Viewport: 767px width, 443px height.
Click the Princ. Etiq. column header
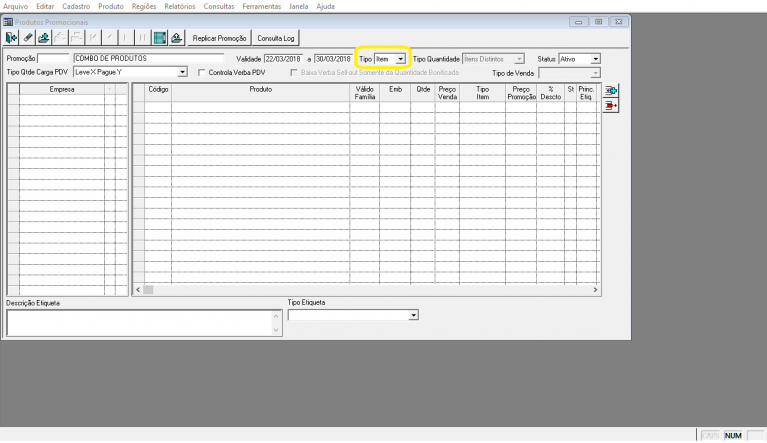(586, 93)
